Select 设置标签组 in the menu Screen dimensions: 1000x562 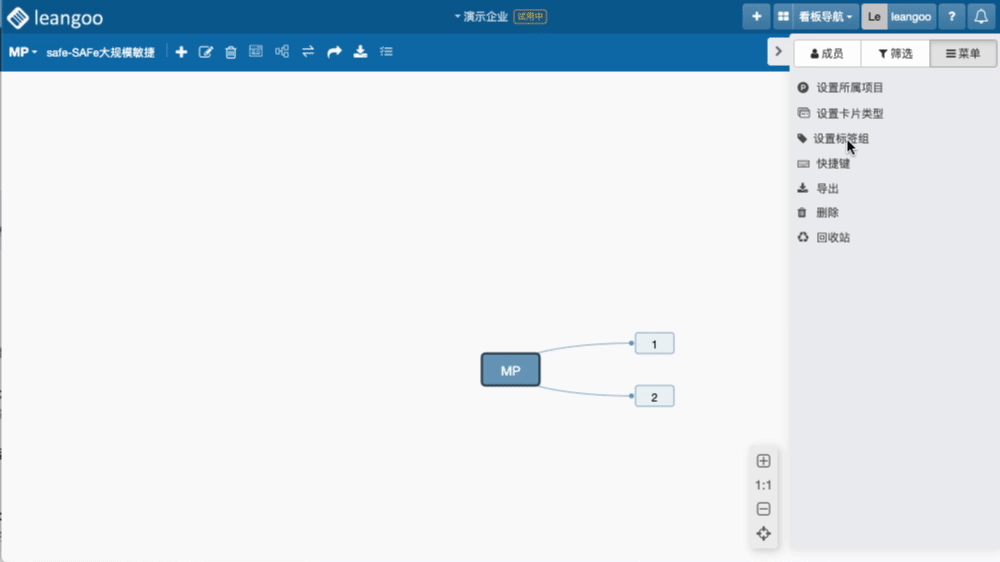[840, 139]
